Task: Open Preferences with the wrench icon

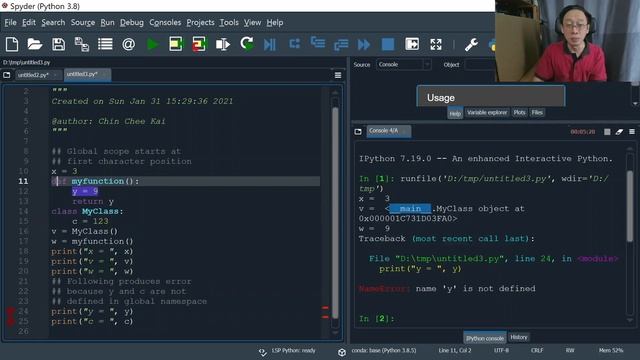Action: (471, 44)
